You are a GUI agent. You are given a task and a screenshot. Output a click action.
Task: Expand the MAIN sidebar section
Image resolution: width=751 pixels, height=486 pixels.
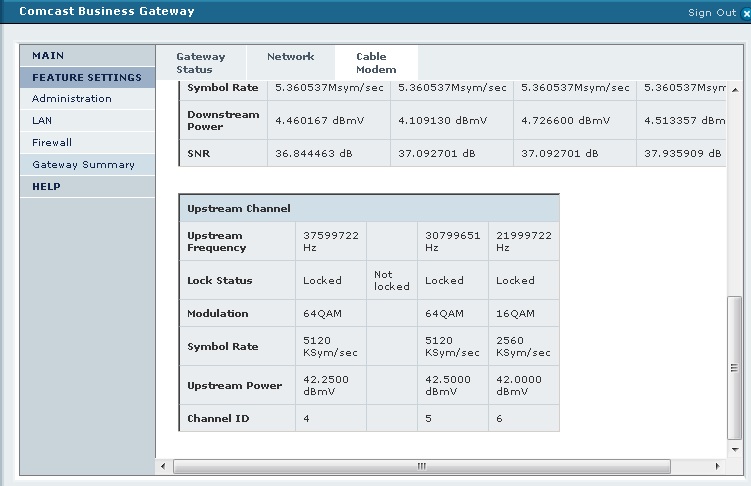click(87, 56)
